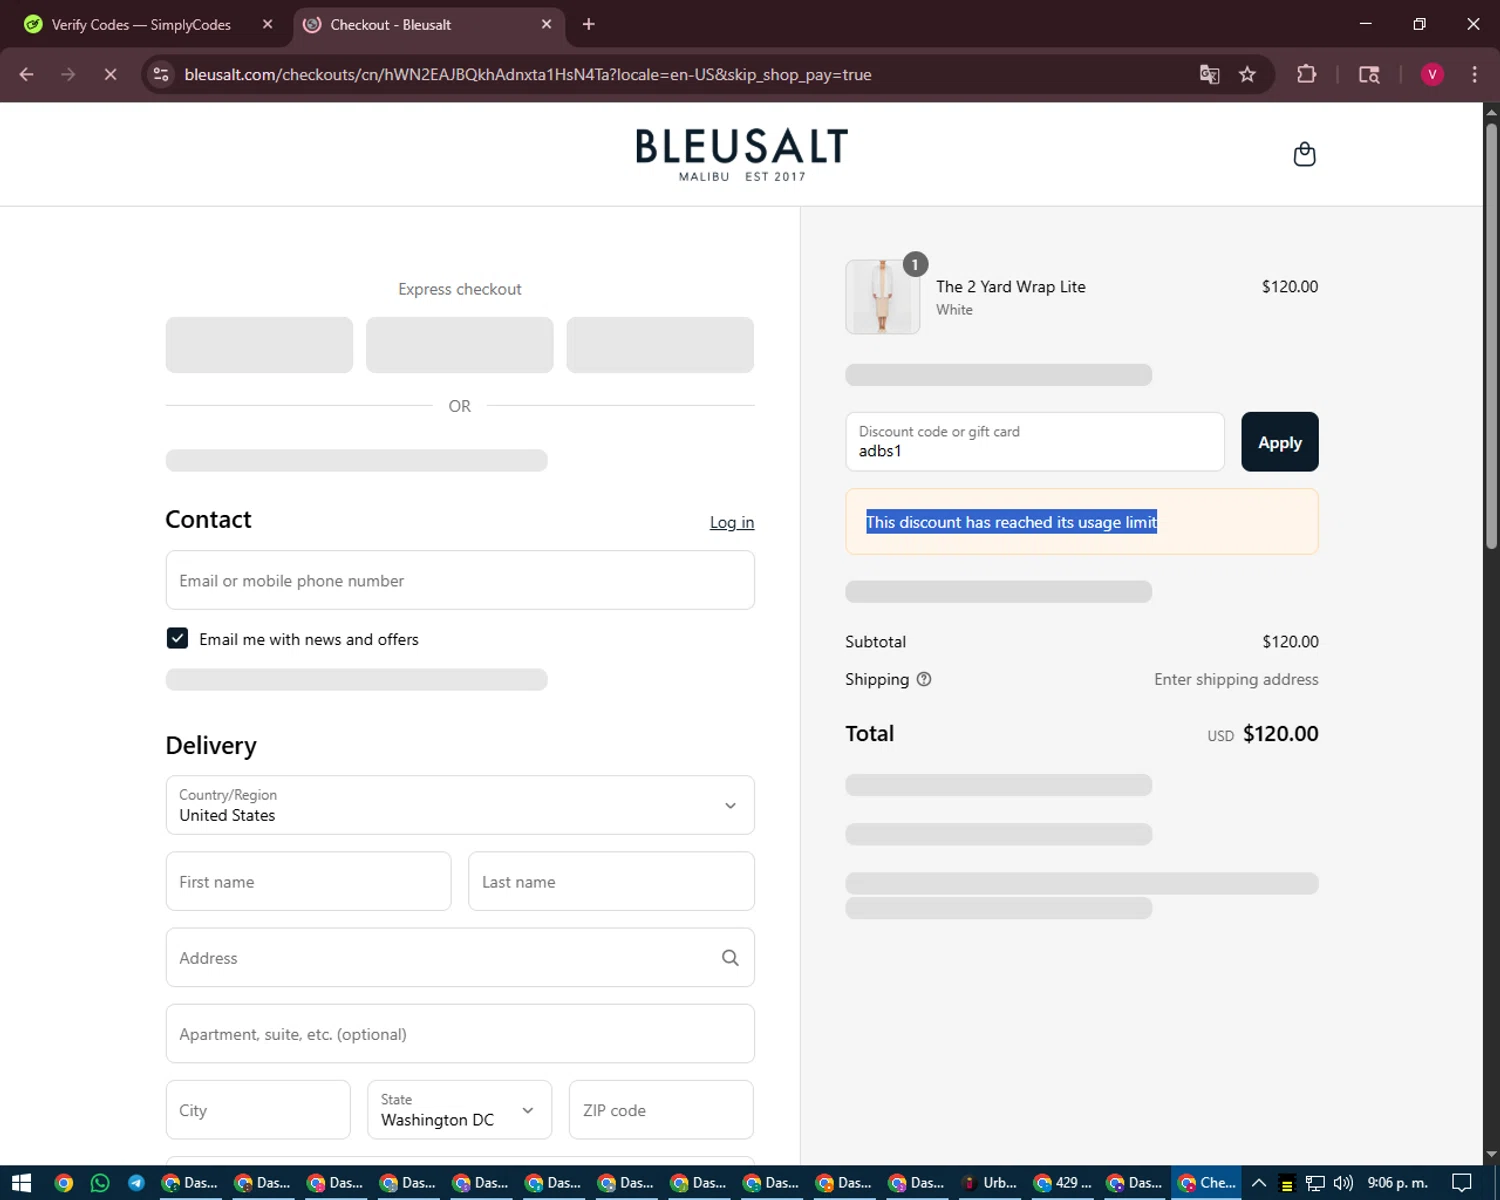Click the ZIP code field
The height and width of the screenshot is (1200, 1500).
coord(661,1110)
